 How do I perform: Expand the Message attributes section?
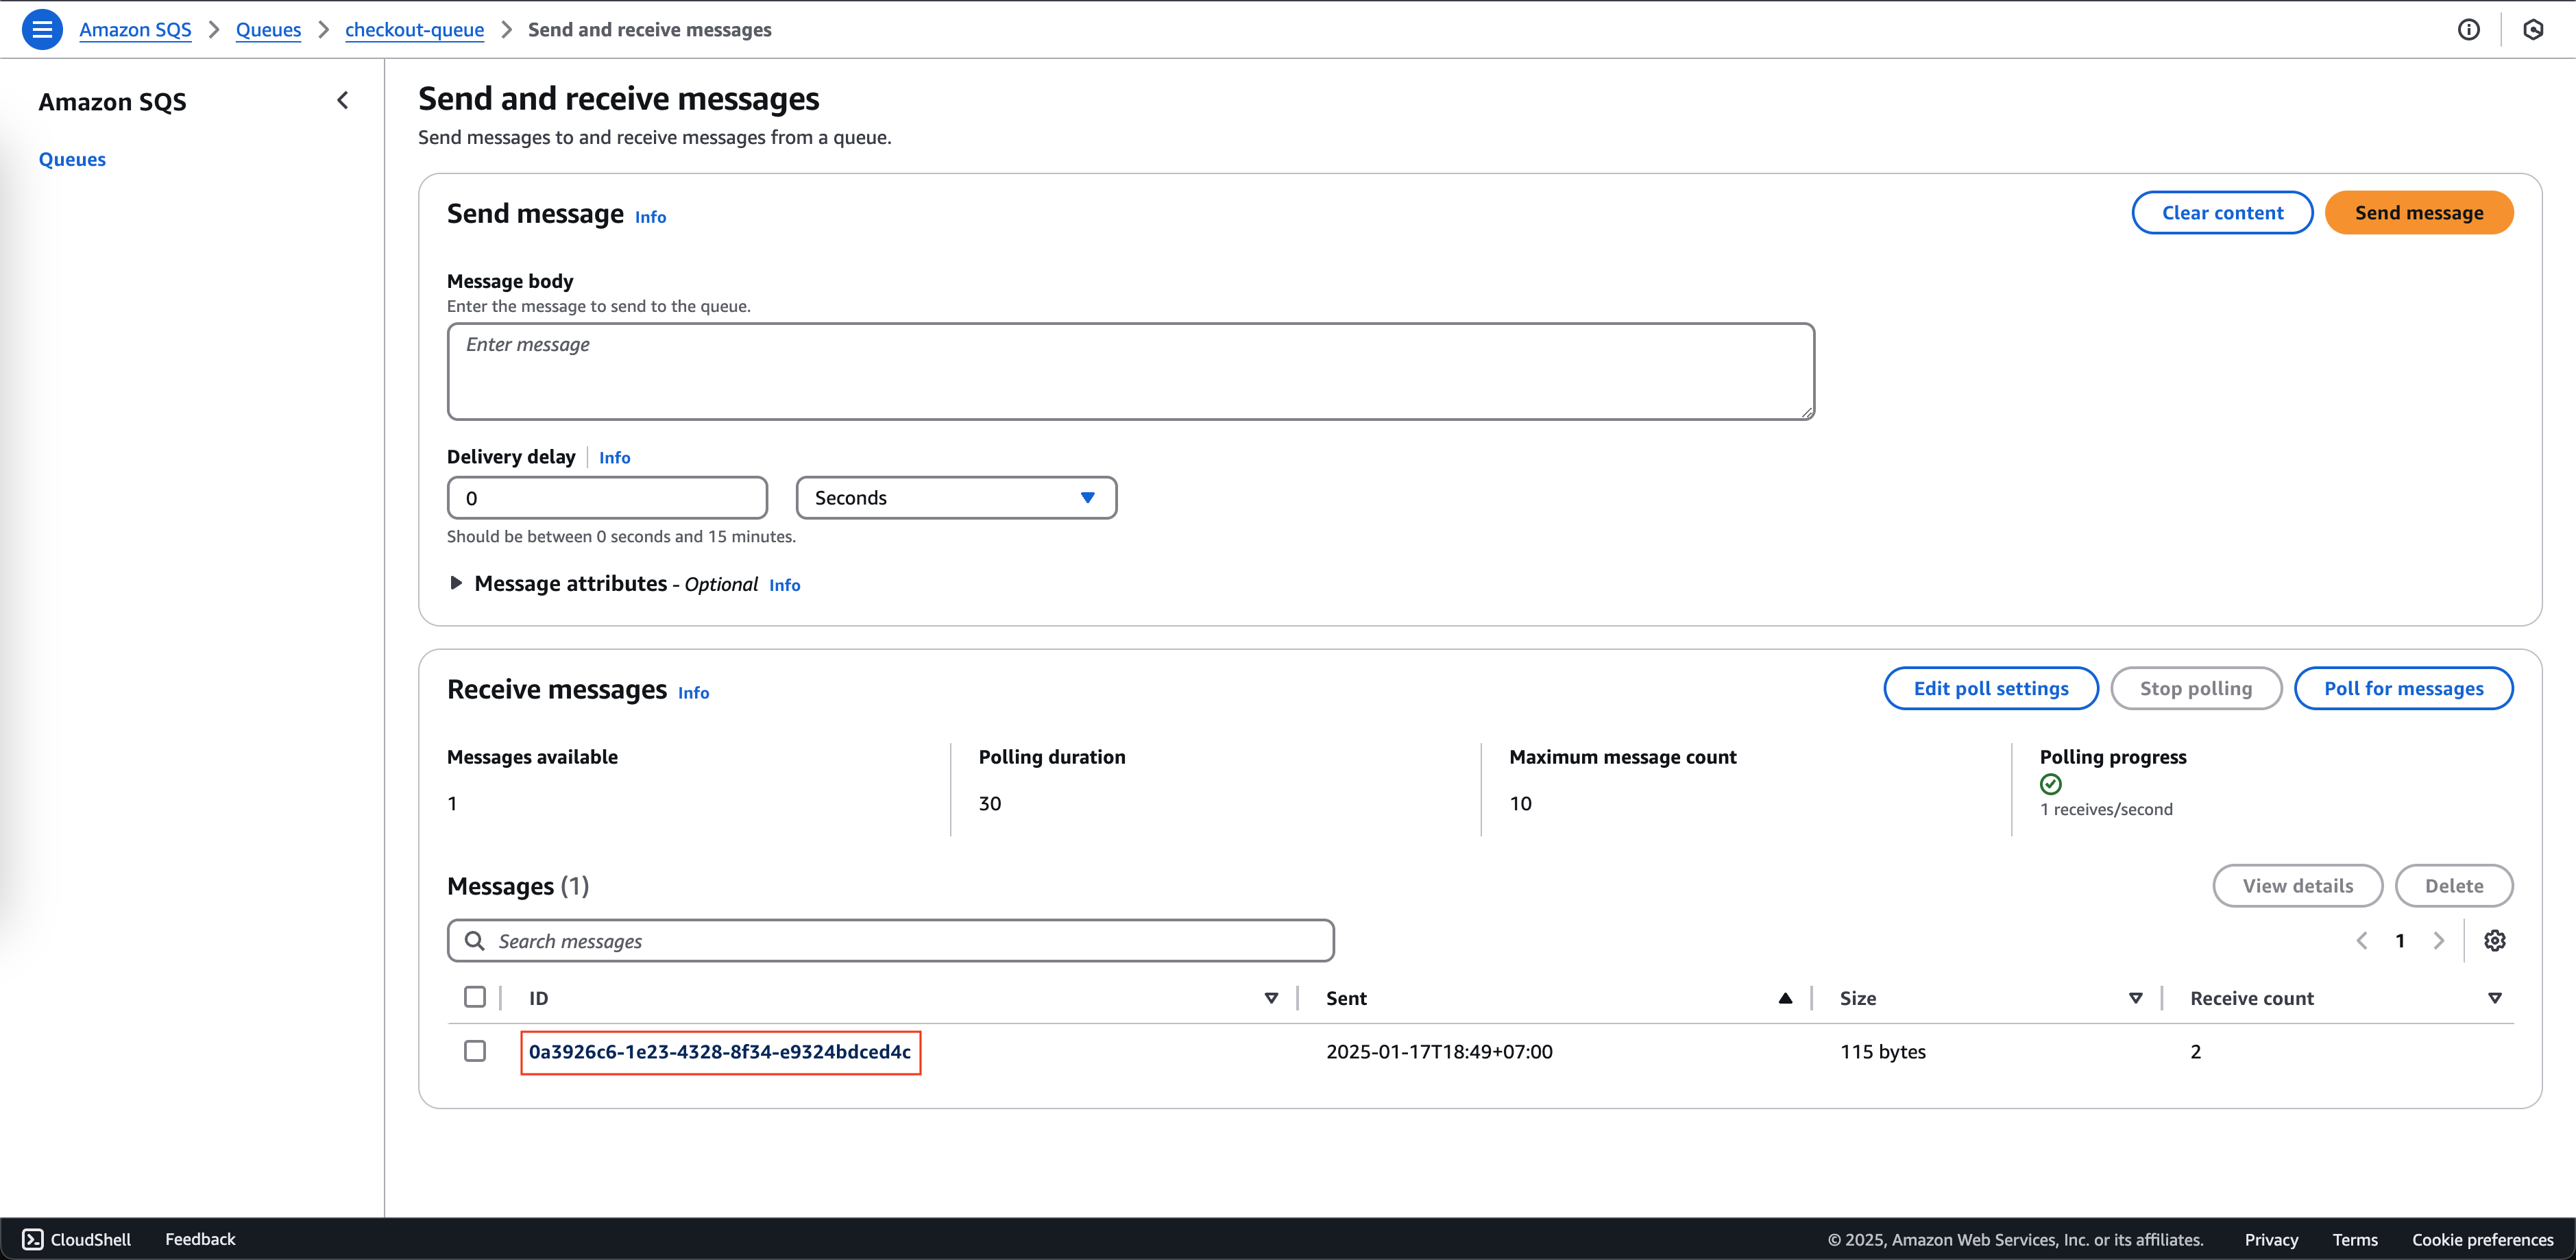(456, 583)
